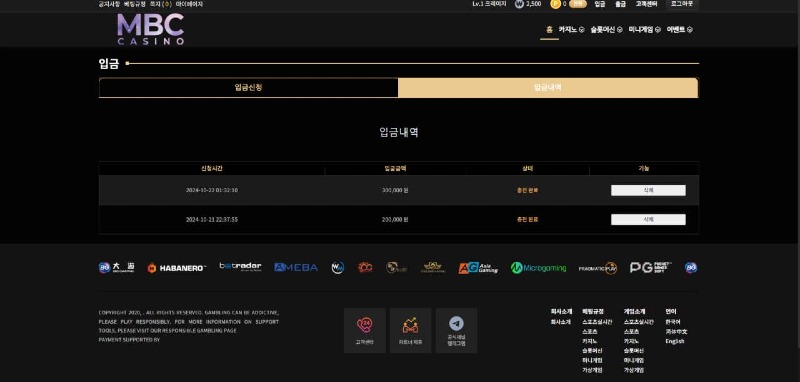Click the Pragmatic Play provider logo
Viewport: 800px width, 382px height.
(x=598, y=268)
